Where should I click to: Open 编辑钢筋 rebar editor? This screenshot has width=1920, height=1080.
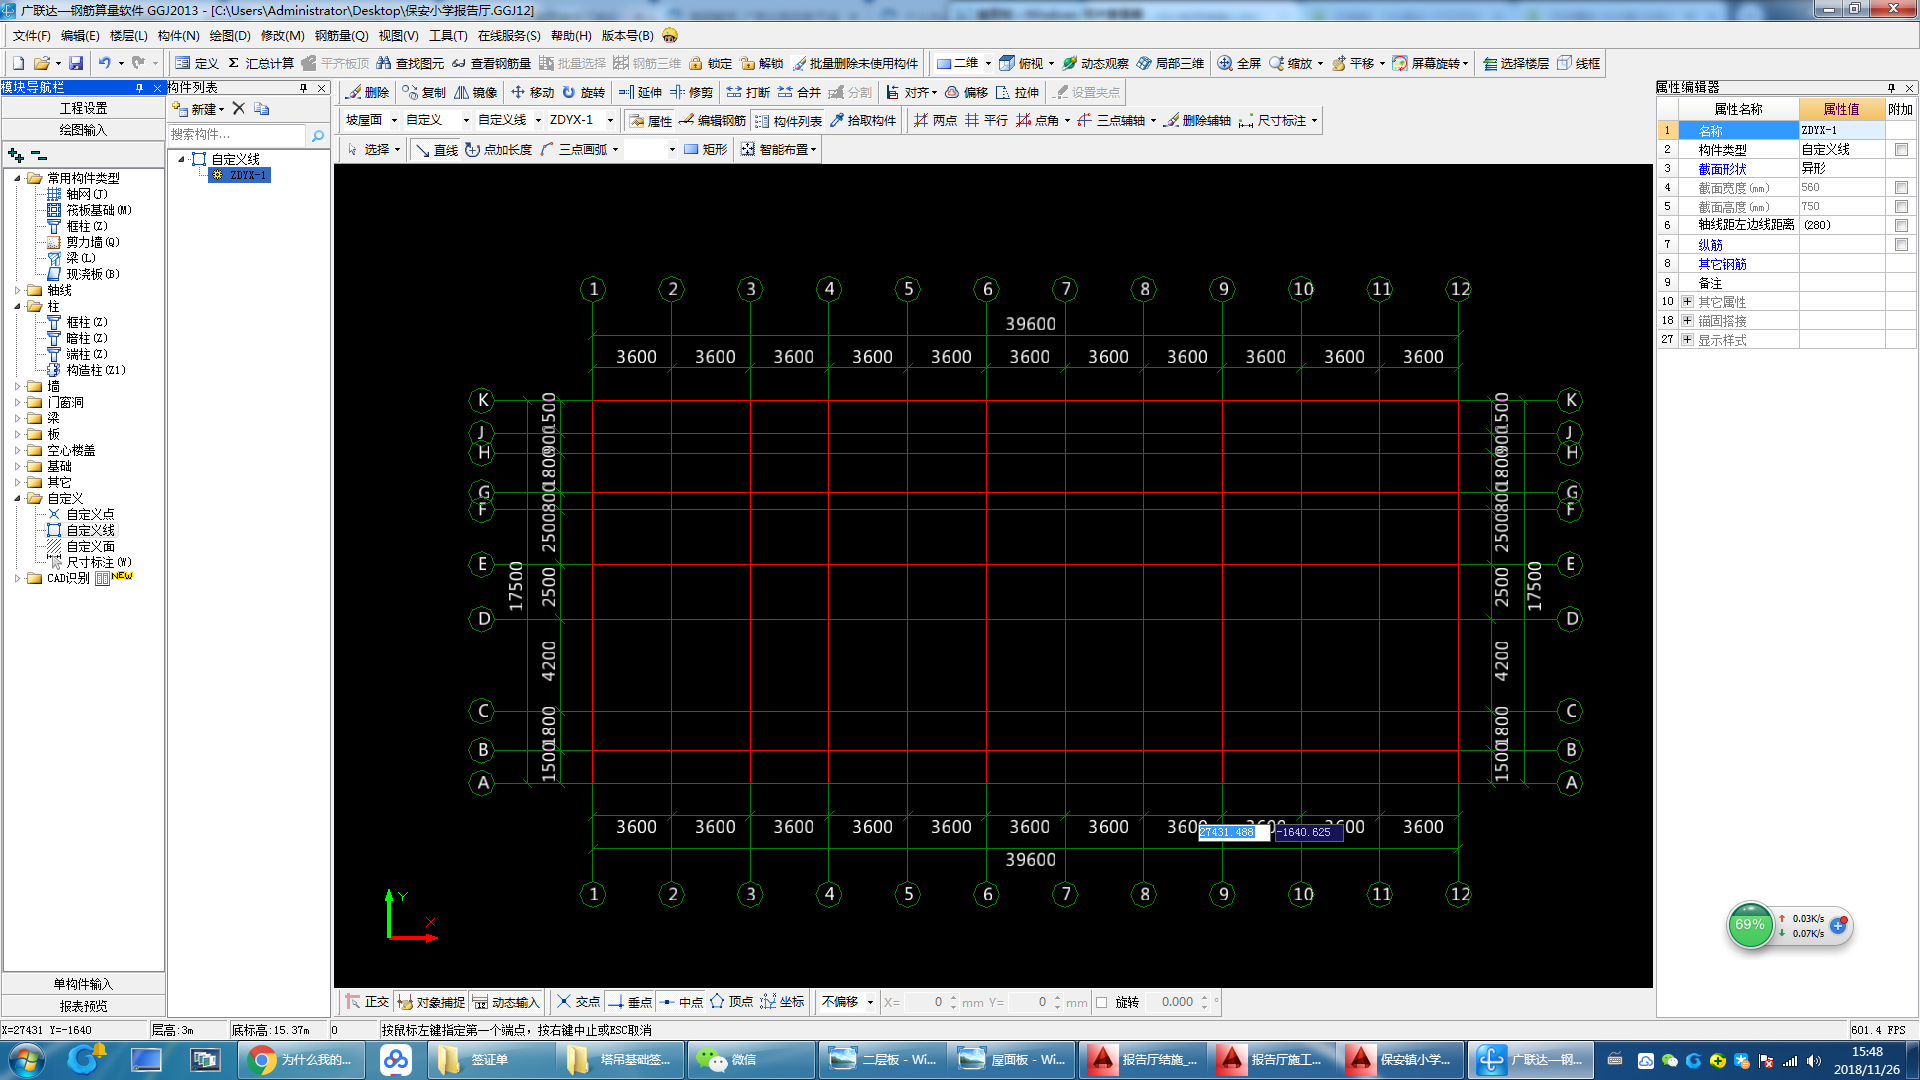[x=712, y=120]
